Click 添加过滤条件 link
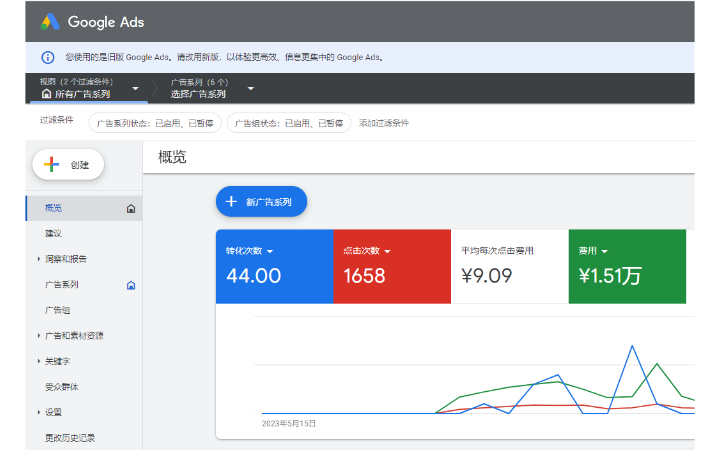The height and width of the screenshot is (450, 720). coord(383,123)
